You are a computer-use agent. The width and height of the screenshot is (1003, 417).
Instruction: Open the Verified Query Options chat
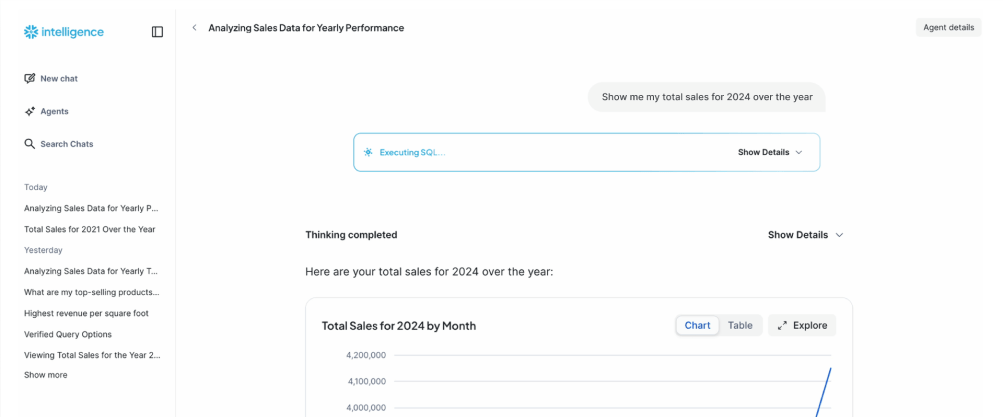pos(68,334)
